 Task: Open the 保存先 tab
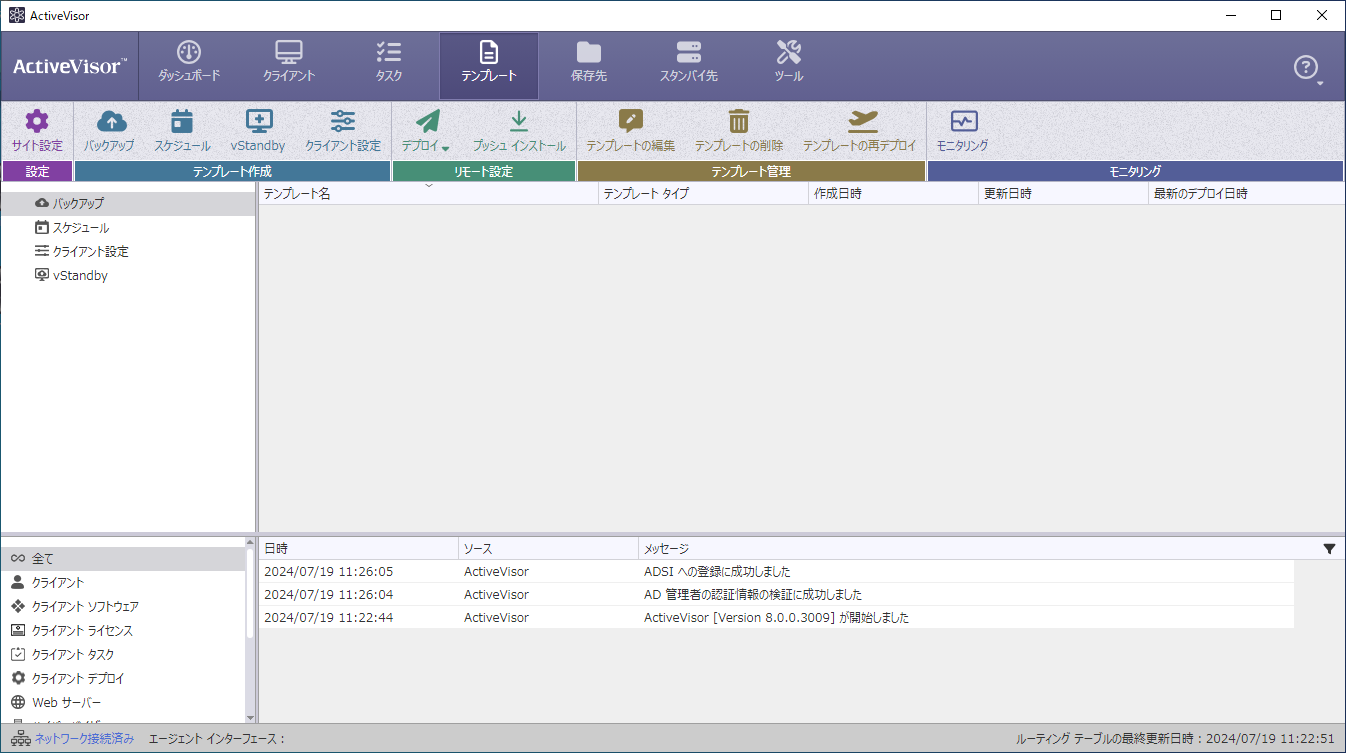click(589, 64)
